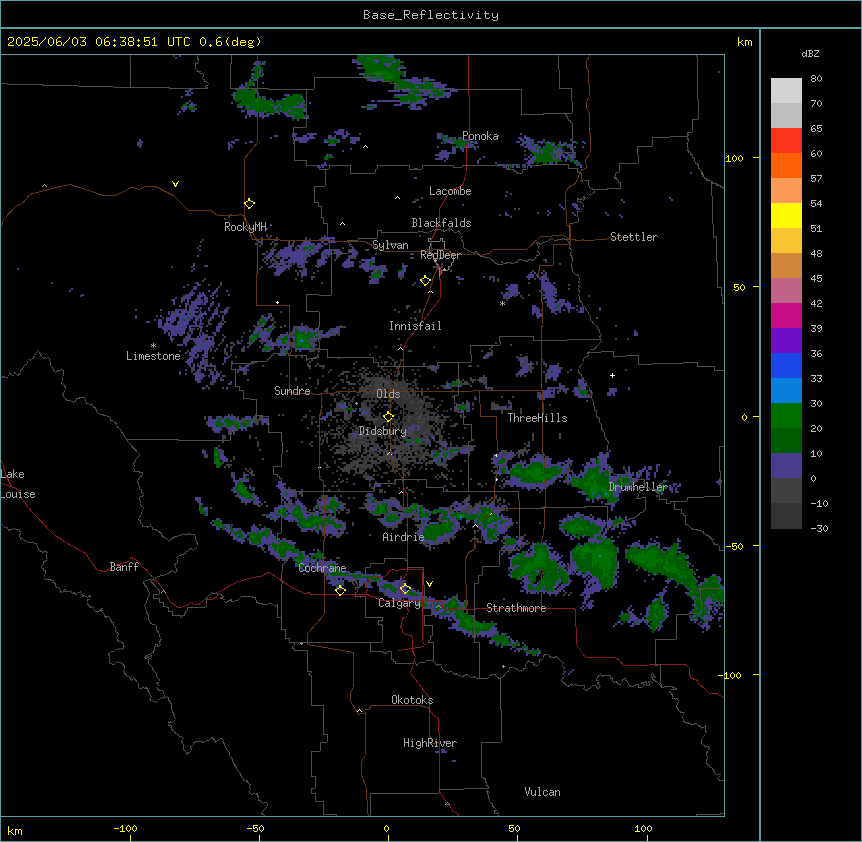Select the violet purple 39-36 dBZ legend band
Viewport: 862px width, 842px height.
coord(786,341)
